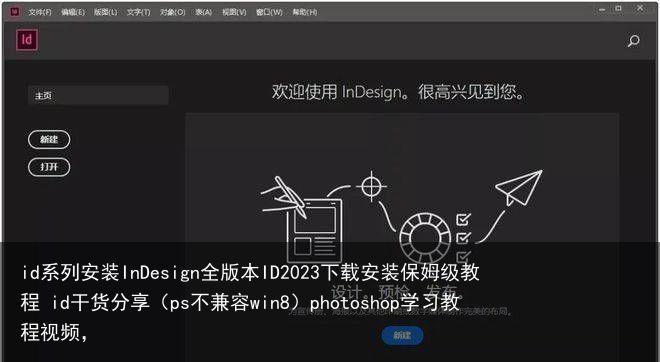Image resolution: width=660 pixels, height=362 pixels.
Task: Click the 新建 button in left sidebar
Action: point(49,139)
